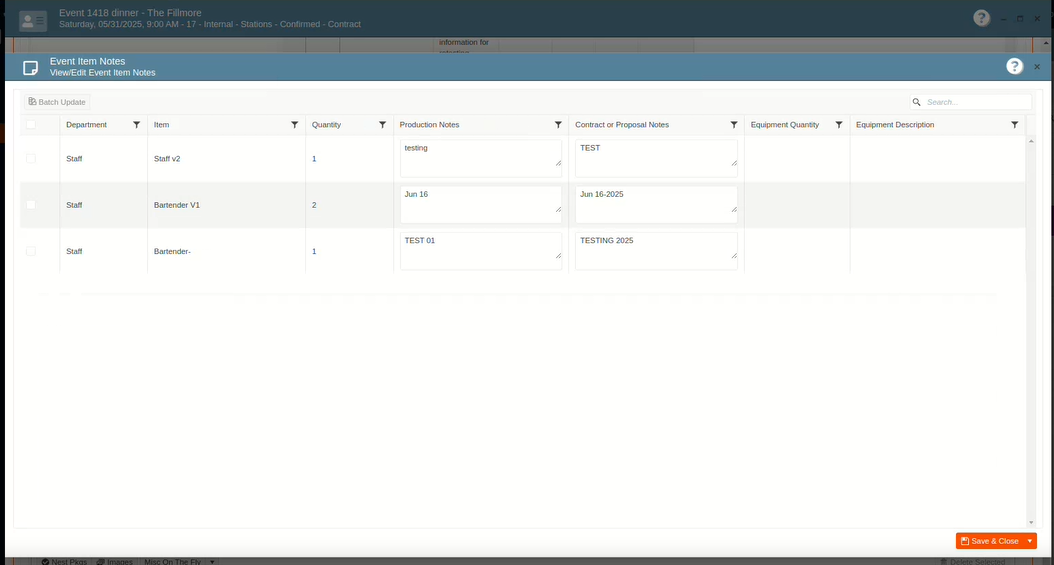This screenshot has width=1054, height=565.
Task: Open help for Event Item Notes dialog
Action: (1014, 67)
